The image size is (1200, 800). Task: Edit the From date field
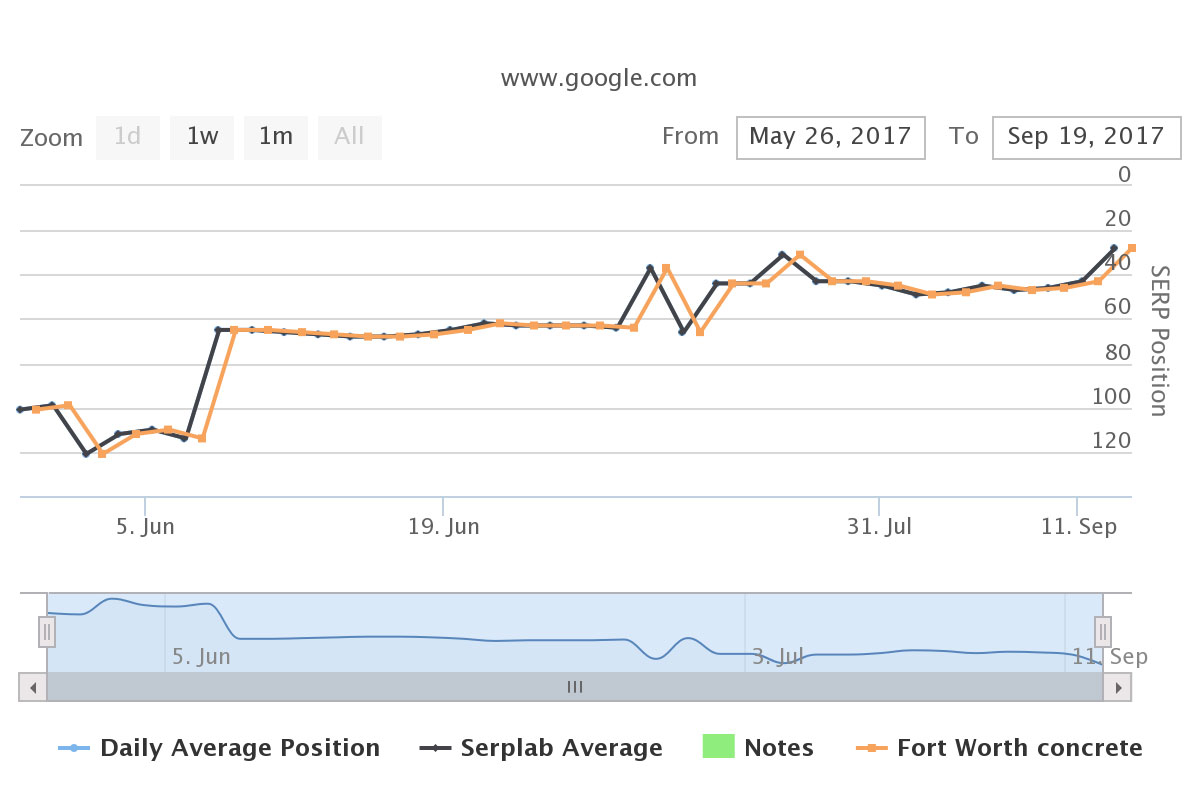tap(830, 137)
